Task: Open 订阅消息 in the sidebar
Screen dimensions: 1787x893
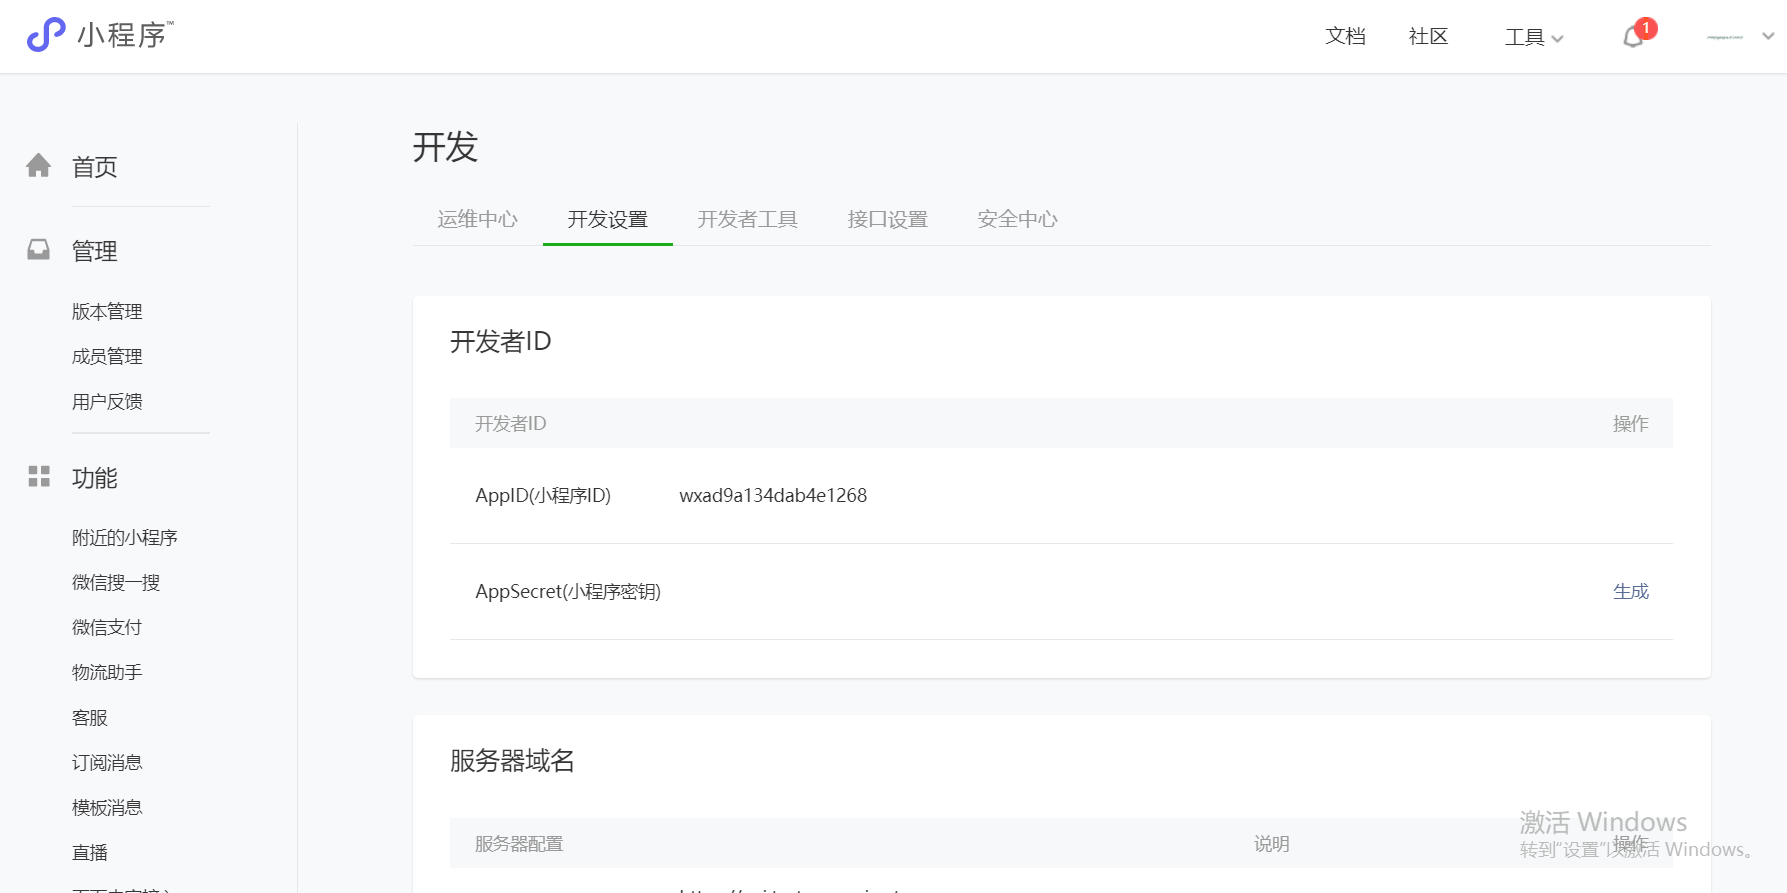Action: point(107,762)
